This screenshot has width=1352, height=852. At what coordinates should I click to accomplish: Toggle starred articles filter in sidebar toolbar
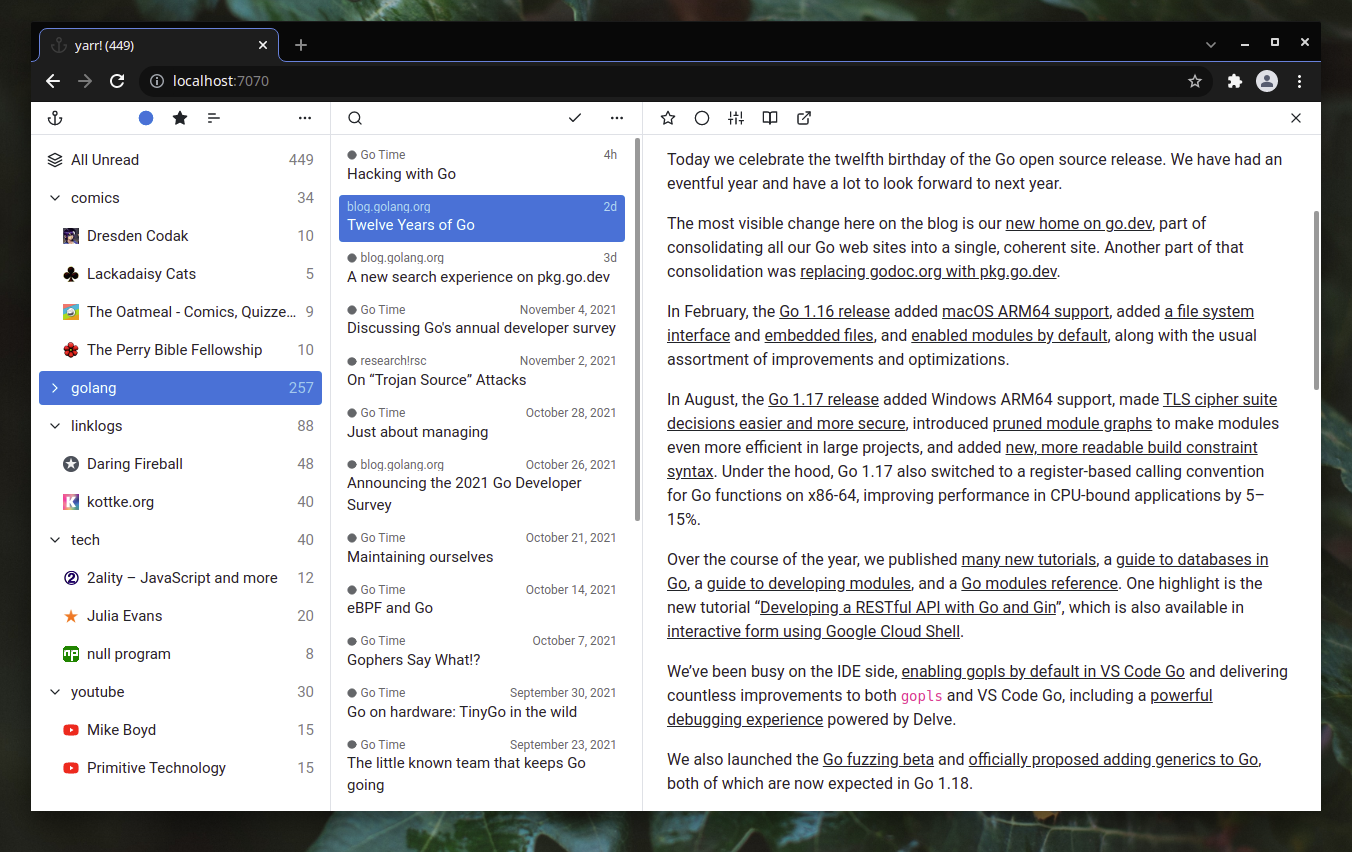179,118
